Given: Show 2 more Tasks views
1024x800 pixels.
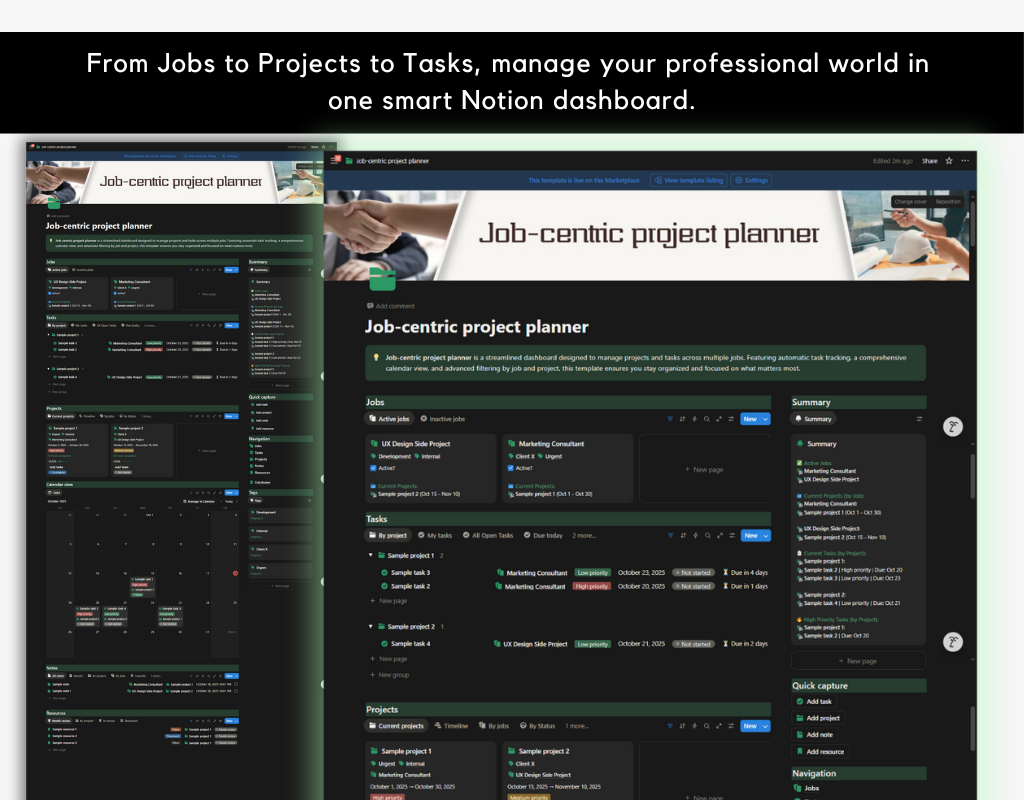Looking at the screenshot, I should tap(584, 536).
